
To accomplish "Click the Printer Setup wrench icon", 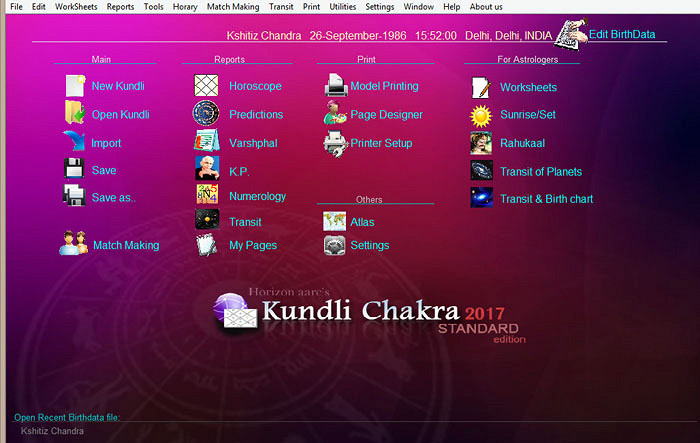I will point(336,144).
